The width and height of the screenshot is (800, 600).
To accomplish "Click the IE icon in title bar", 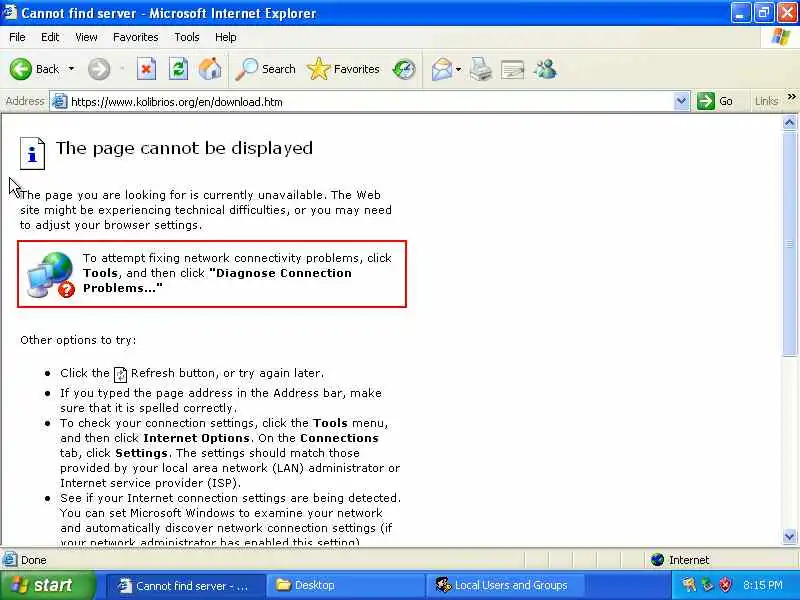I will (9, 12).
